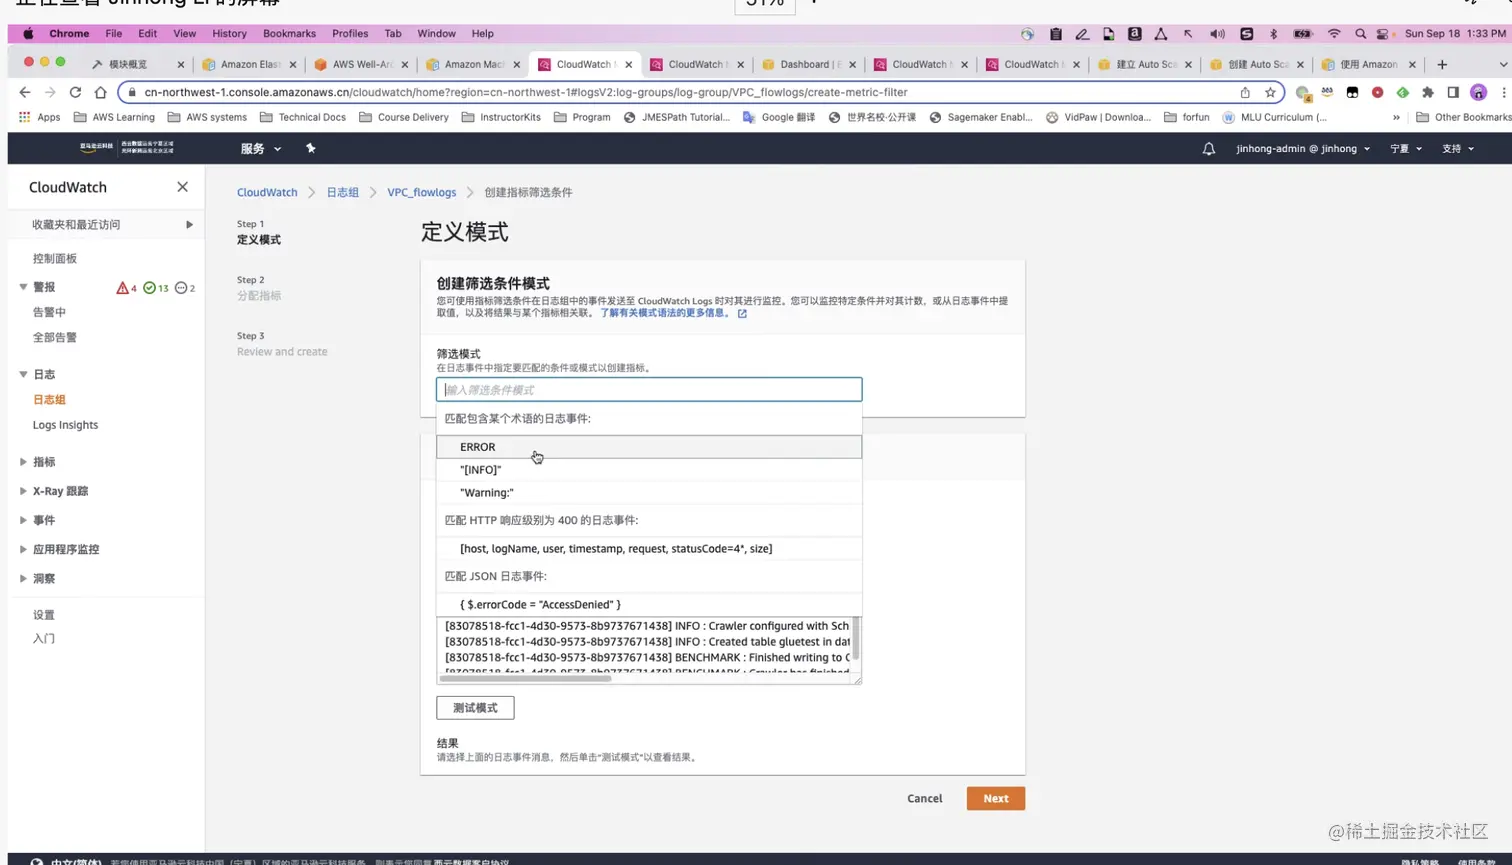
Task: Open the Chrome extensions puzzle icon
Action: (x=1428, y=92)
